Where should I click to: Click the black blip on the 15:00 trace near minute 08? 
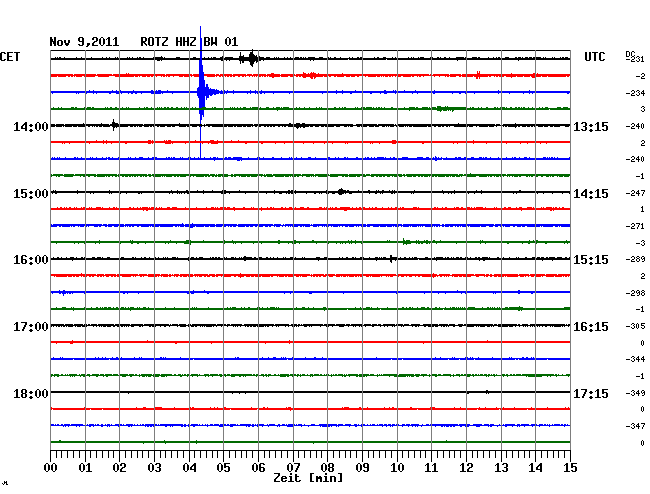pos(341,192)
